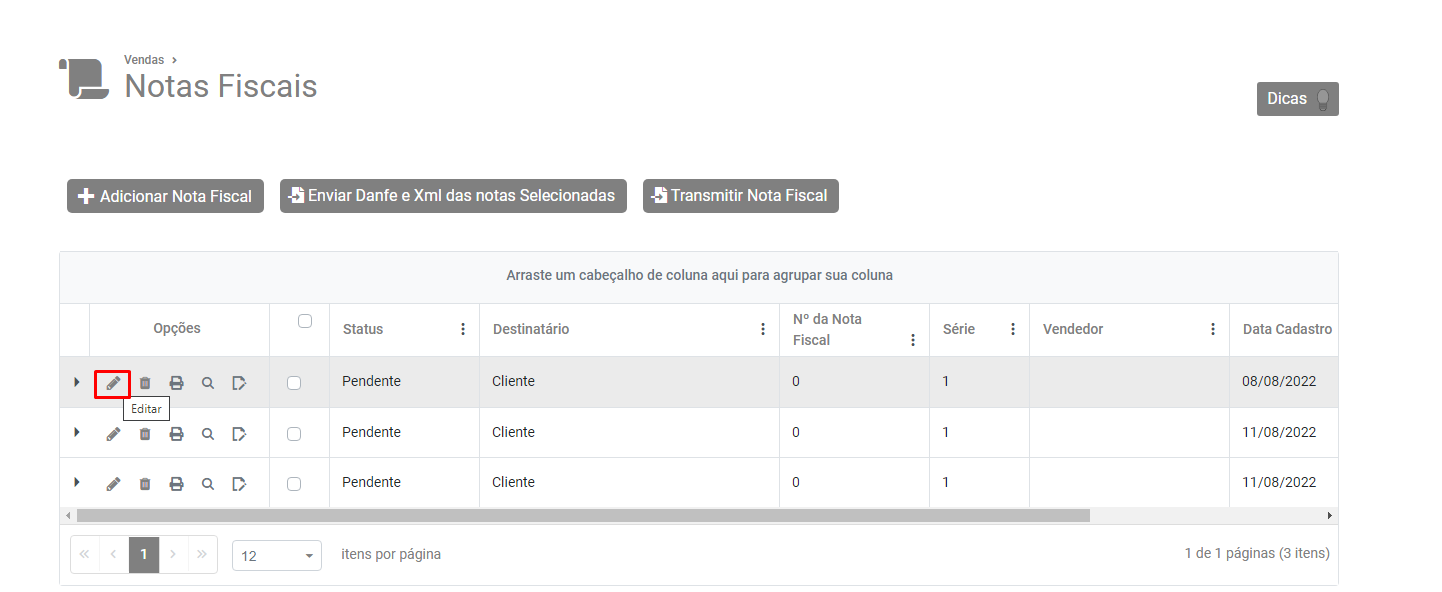Open the Status column options menu
Image resolution: width=1442 pixels, height=592 pixels.
462,329
